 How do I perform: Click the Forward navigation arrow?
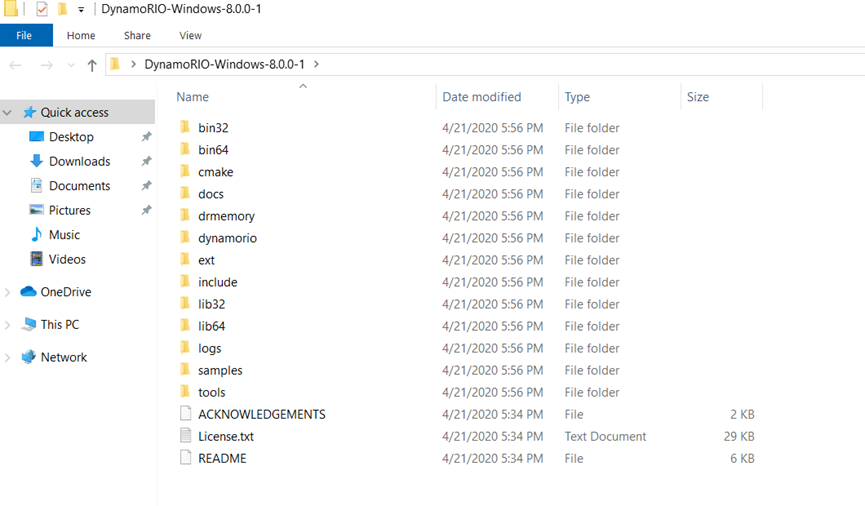click(47, 65)
